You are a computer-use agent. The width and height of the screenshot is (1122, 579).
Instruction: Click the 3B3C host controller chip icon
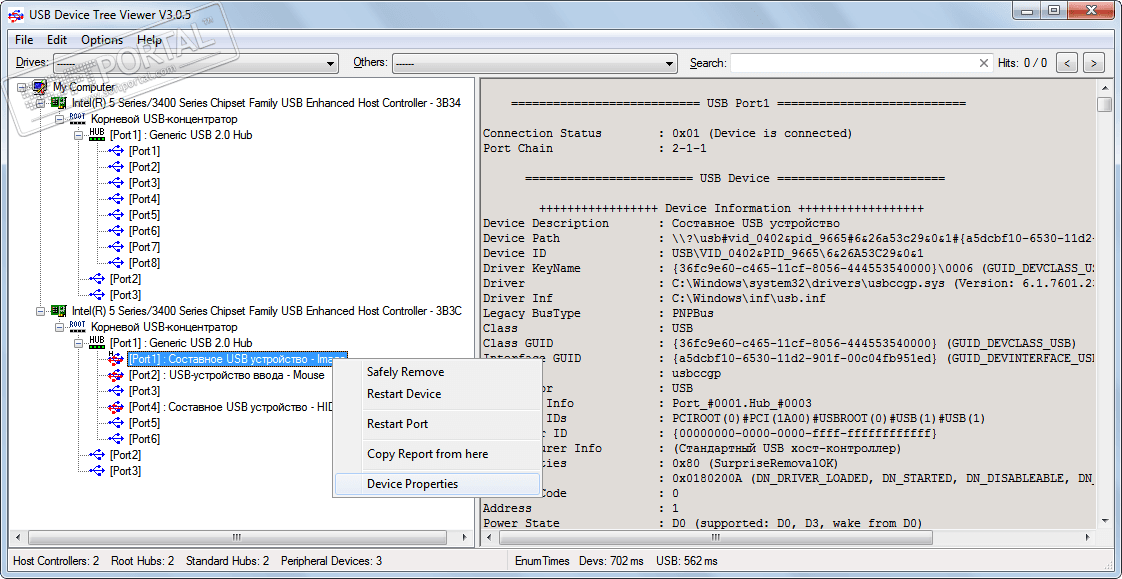pyautogui.click(x=59, y=311)
